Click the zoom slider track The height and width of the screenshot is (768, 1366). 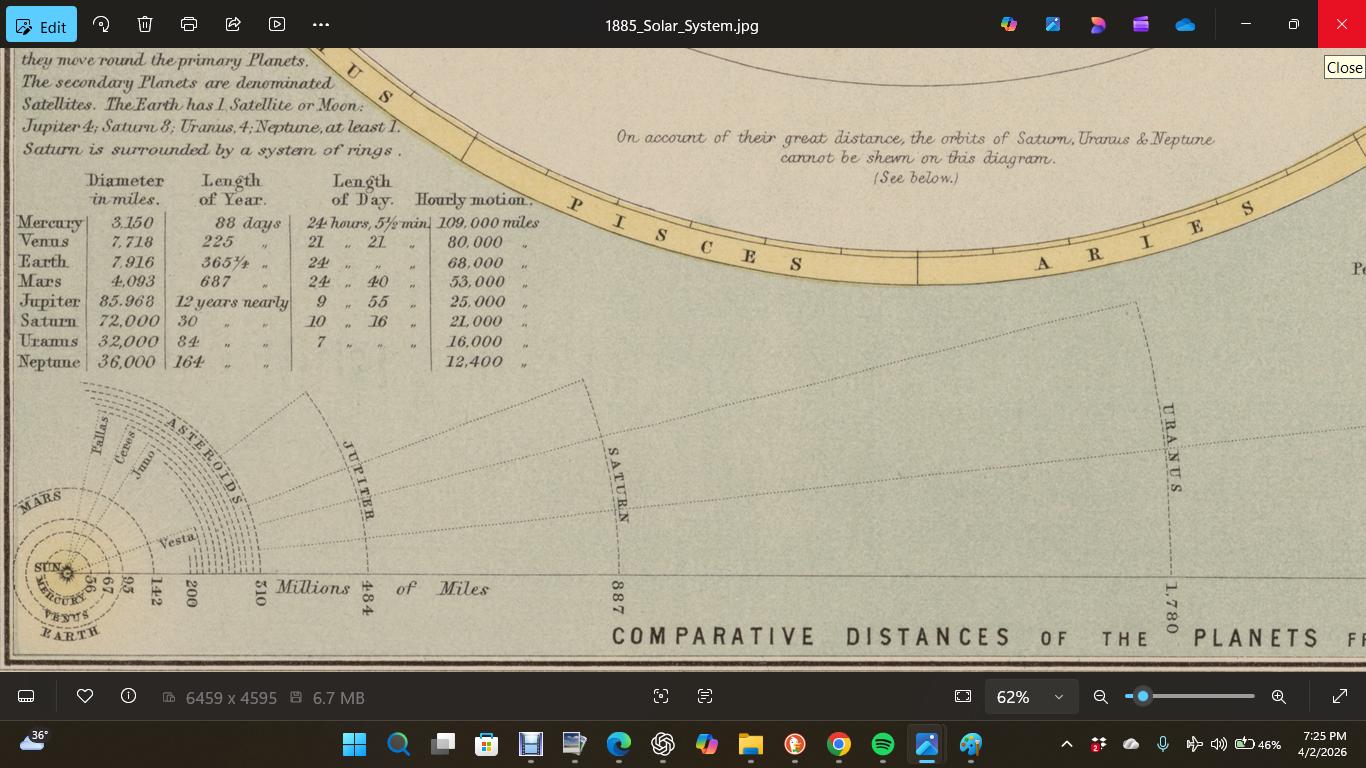[x=1190, y=696]
